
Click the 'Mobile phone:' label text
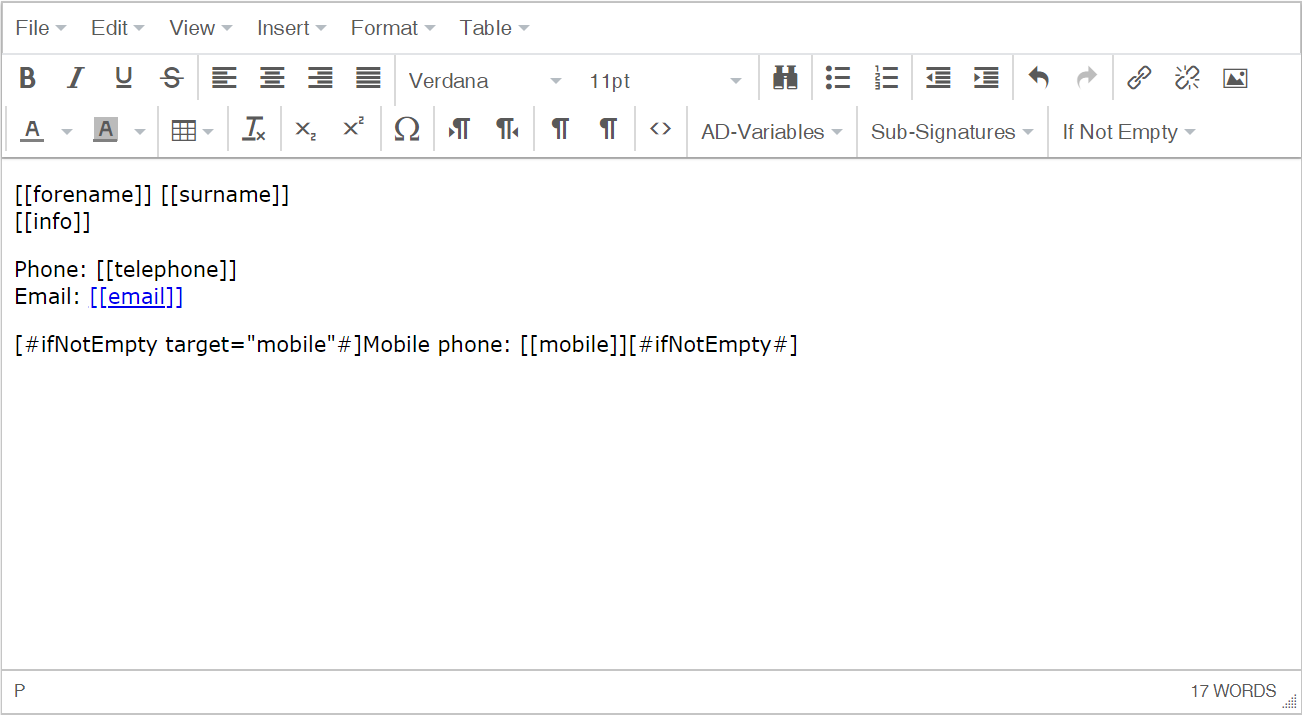[x=438, y=345]
